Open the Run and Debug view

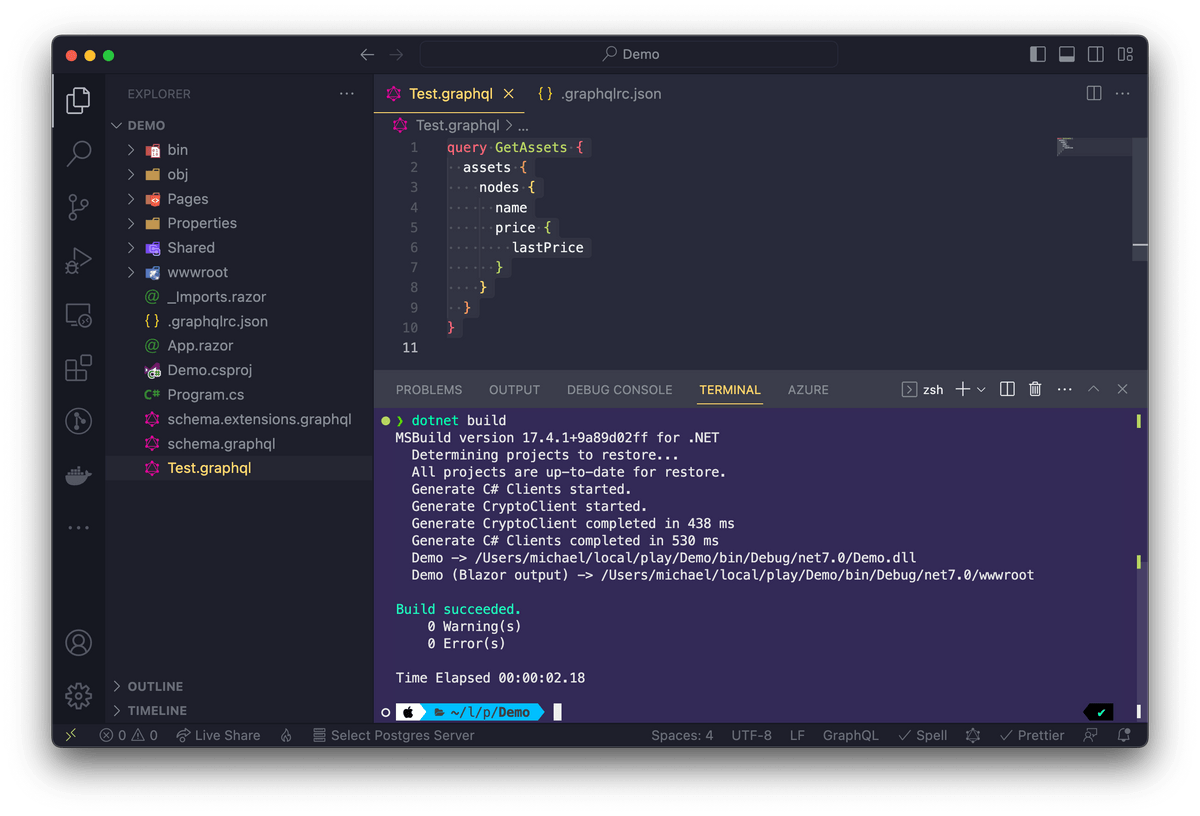[78, 261]
